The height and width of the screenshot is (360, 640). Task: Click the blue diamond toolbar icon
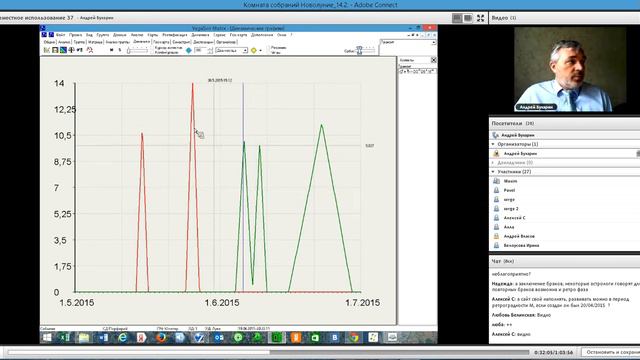pyautogui.click(x=189, y=50)
